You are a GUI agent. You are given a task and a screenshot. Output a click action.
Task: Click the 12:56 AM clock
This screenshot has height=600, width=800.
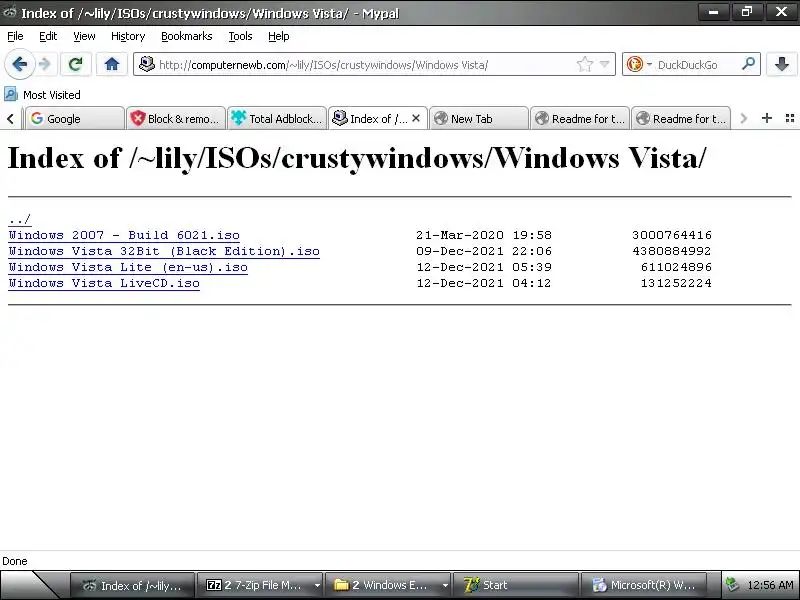pos(770,585)
